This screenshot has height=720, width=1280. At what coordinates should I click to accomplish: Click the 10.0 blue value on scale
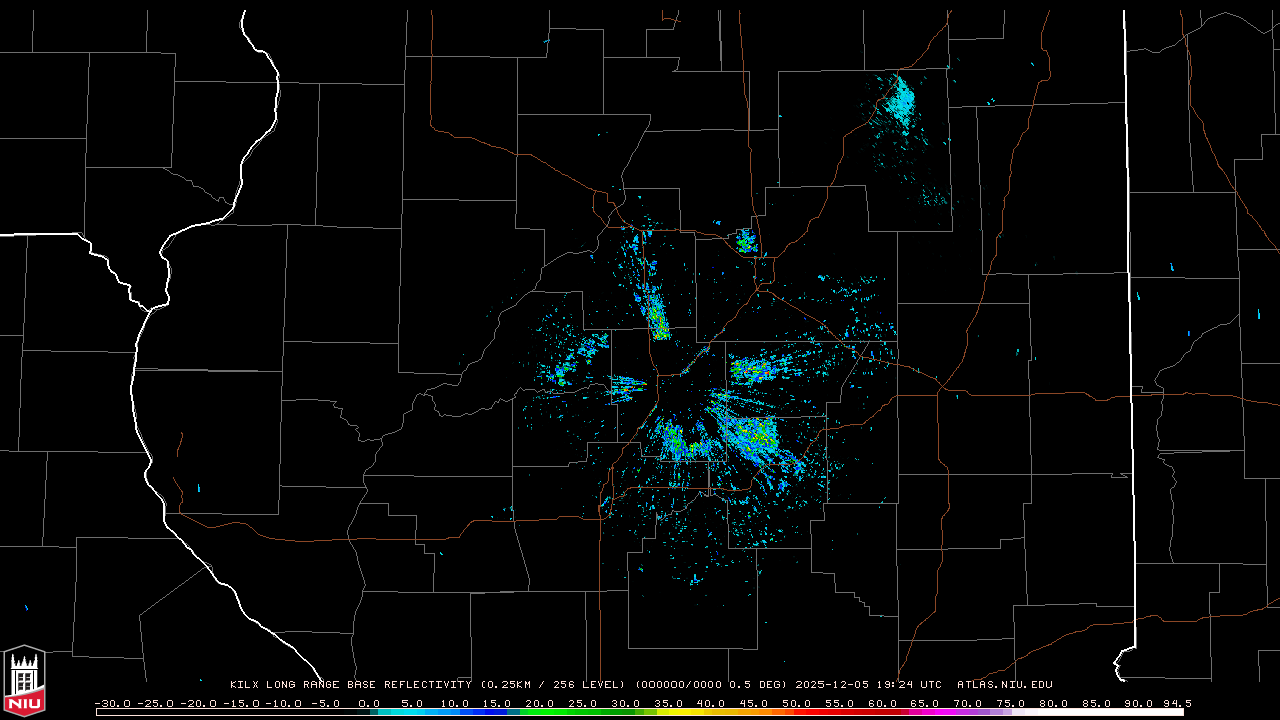click(x=455, y=703)
